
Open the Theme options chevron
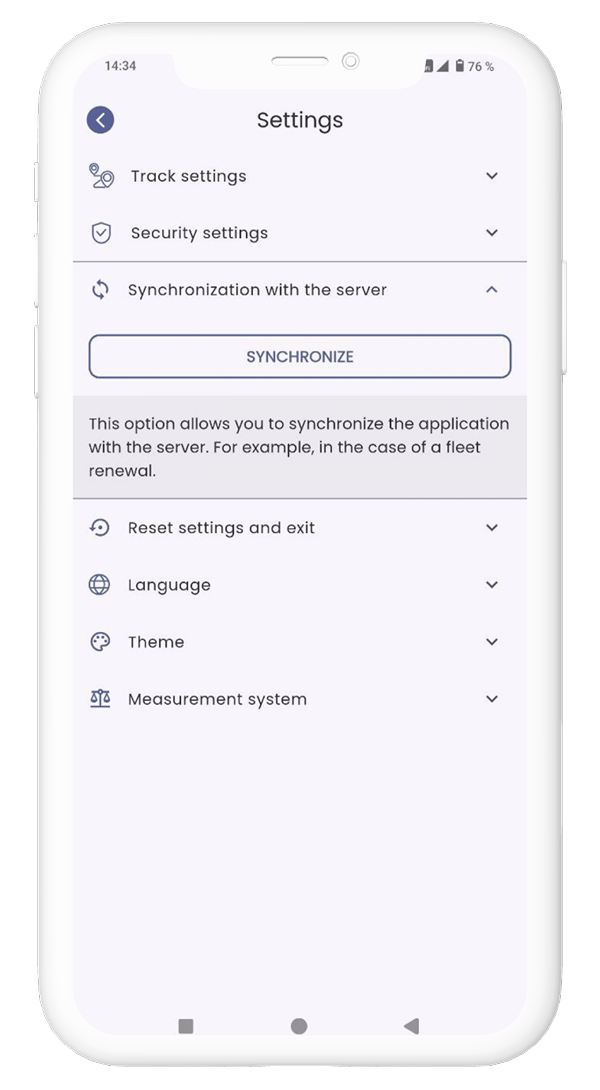point(491,642)
